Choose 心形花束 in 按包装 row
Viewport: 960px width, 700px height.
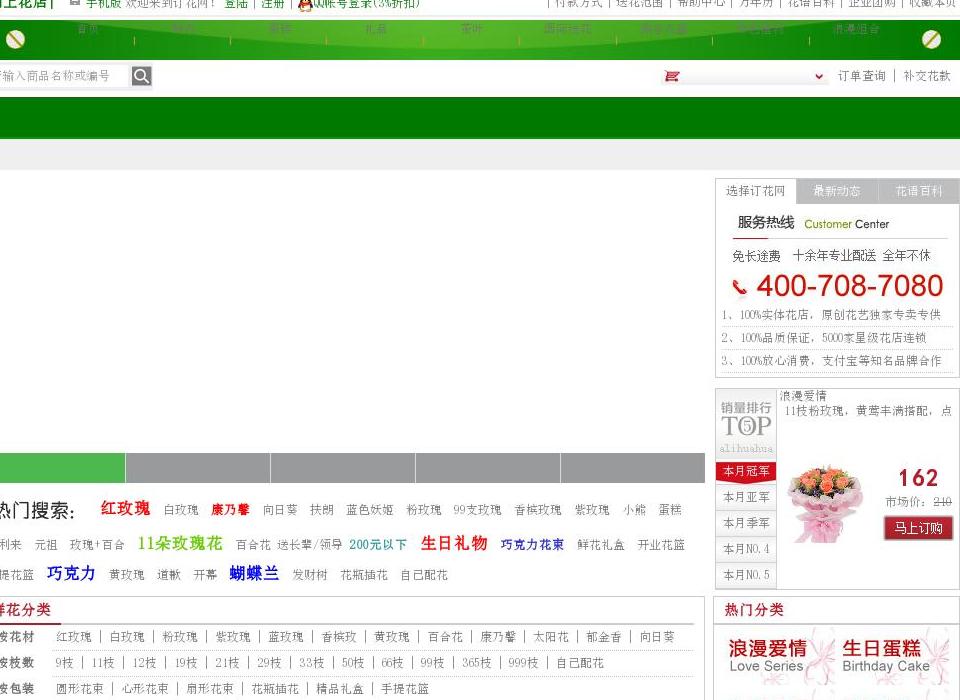click(145, 689)
